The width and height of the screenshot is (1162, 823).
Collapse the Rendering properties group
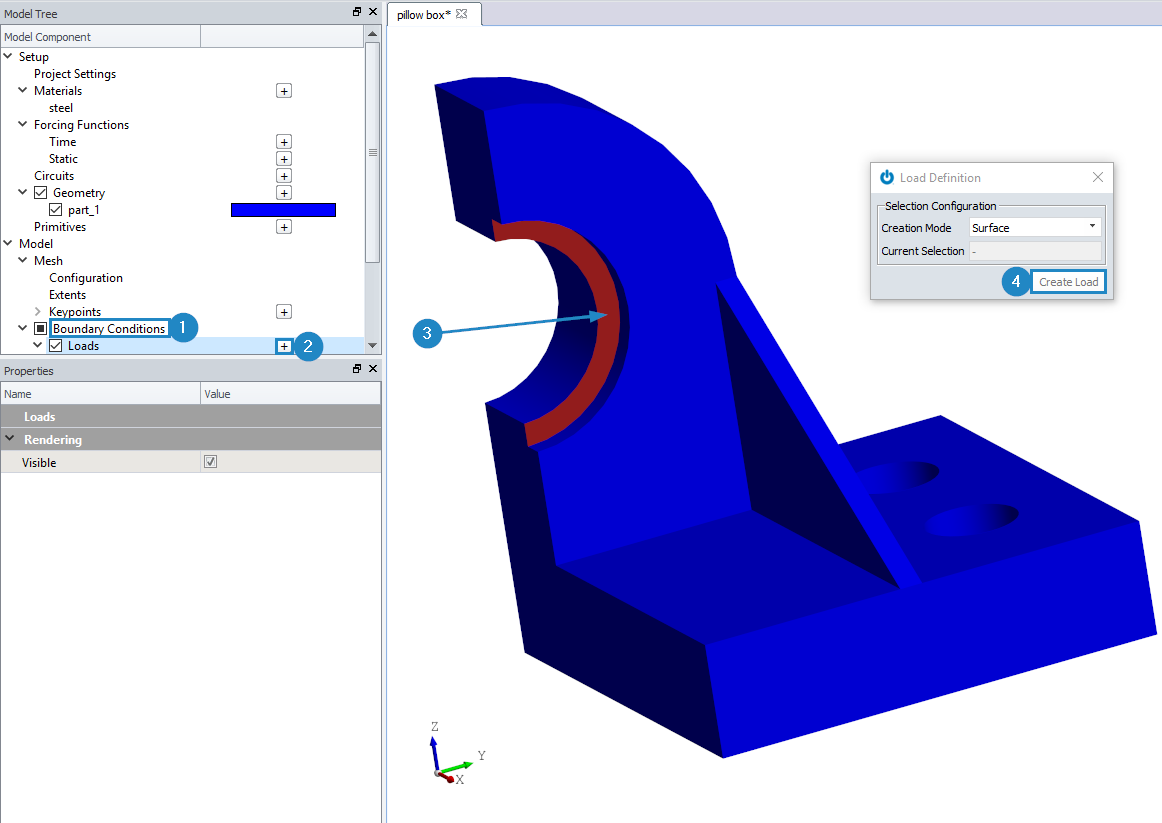pos(10,439)
